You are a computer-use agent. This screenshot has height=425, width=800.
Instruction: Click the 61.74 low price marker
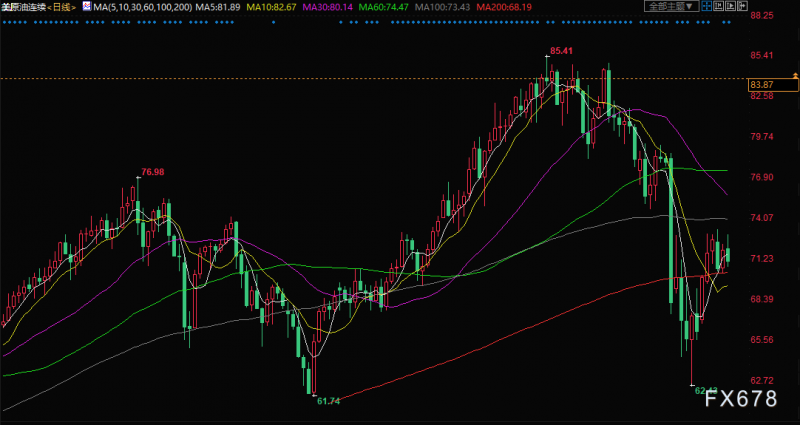pos(328,401)
